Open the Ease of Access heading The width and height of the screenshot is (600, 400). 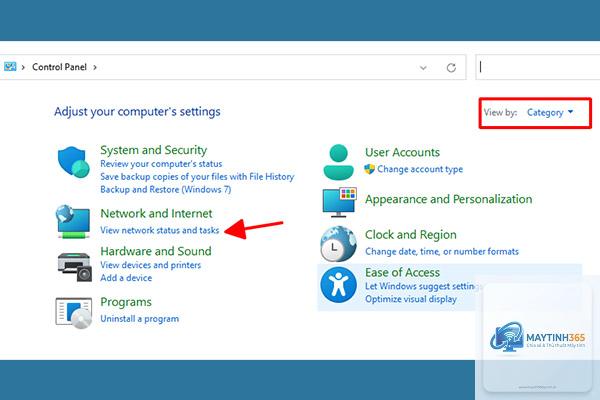click(402, 273)
